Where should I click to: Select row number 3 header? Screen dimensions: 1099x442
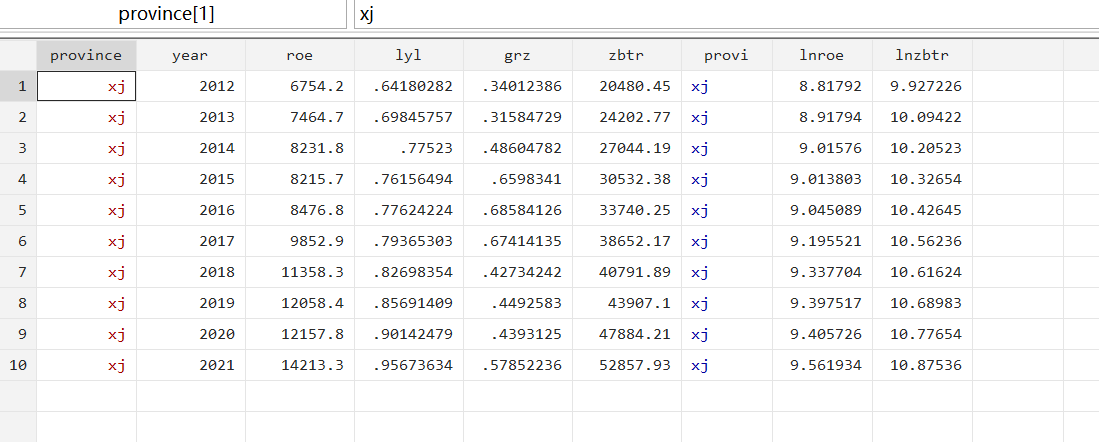click(x=18, y=149)
